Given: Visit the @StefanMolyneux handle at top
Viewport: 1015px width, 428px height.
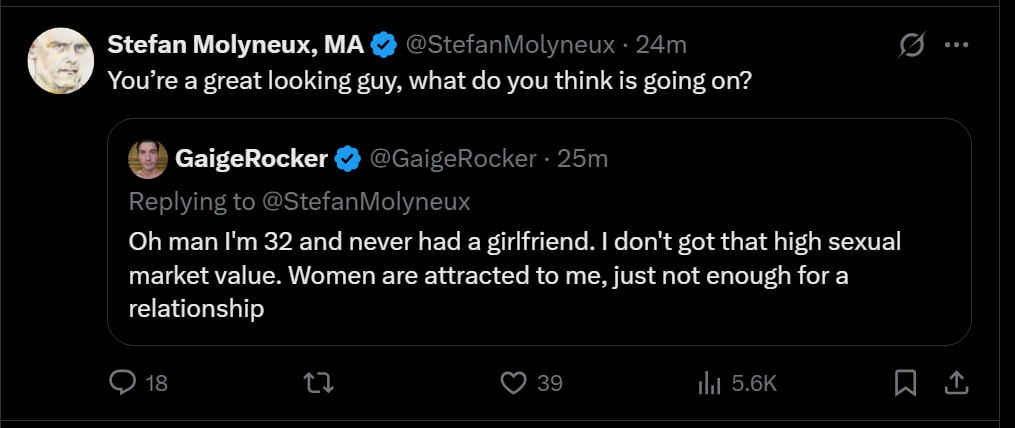Looking at the screenshot, I should click(509, 45).
